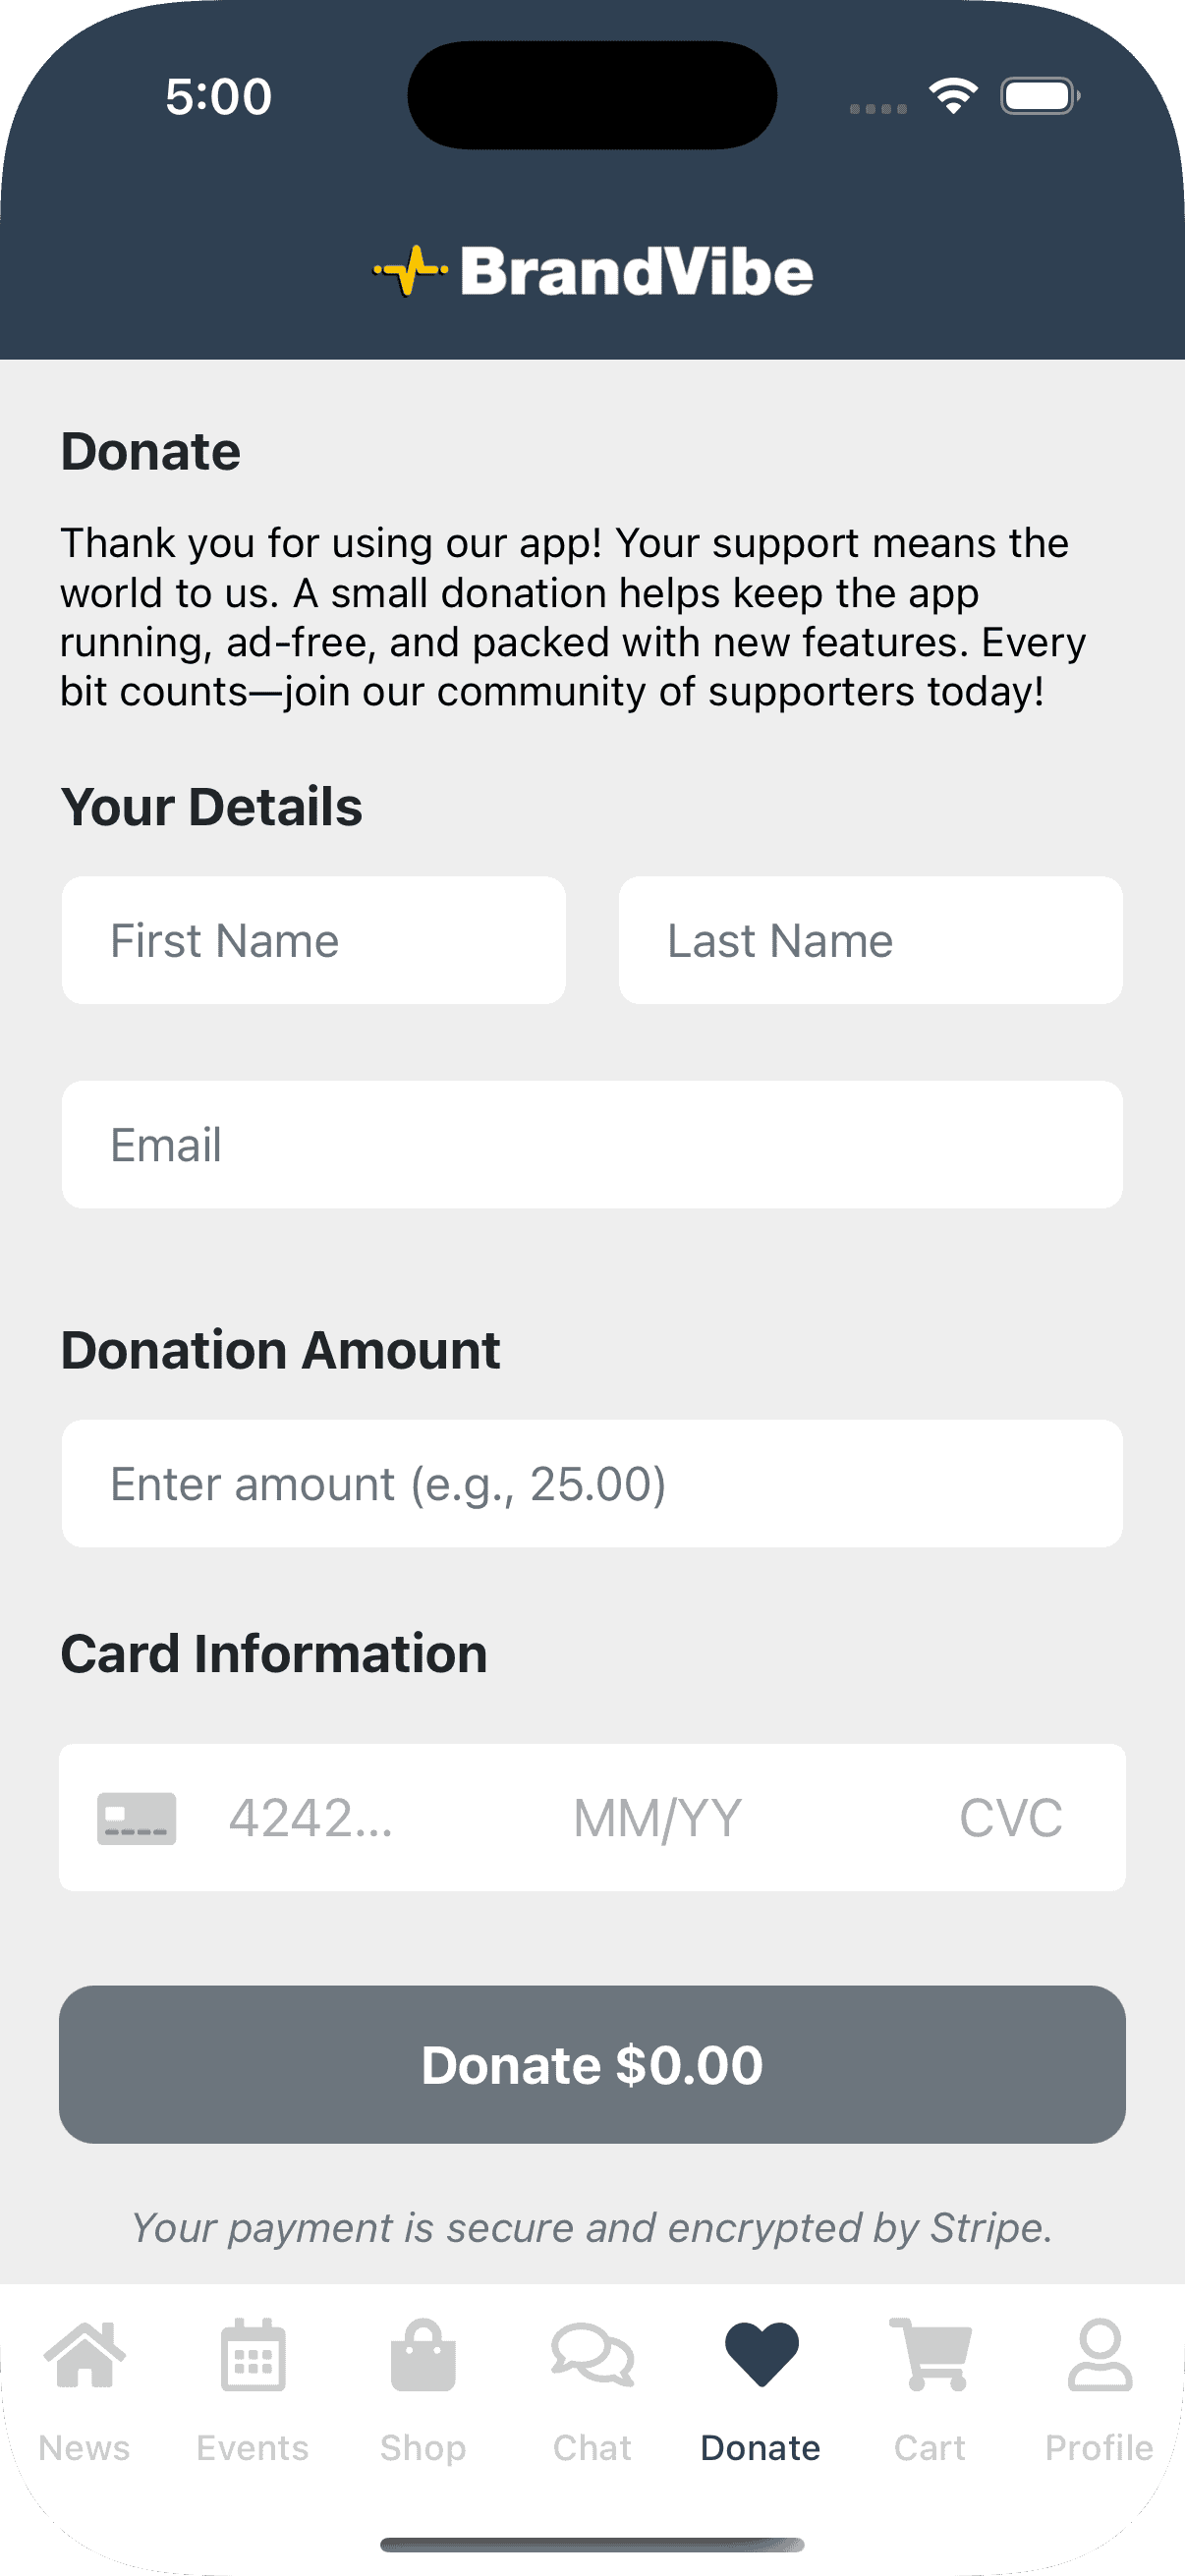Tap the Wi-Fi status icon

click(x=953, y=96)
